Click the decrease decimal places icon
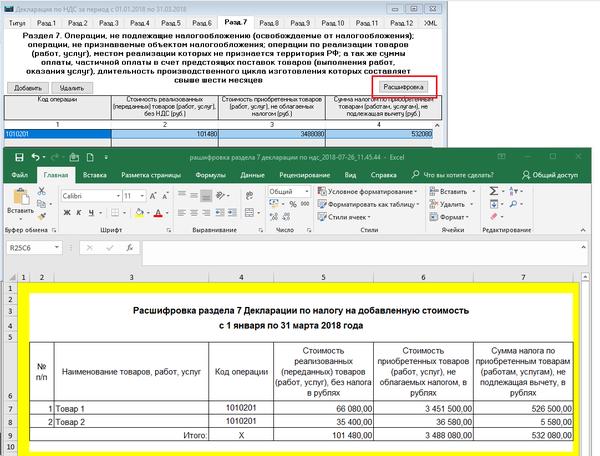 [286, 217]
